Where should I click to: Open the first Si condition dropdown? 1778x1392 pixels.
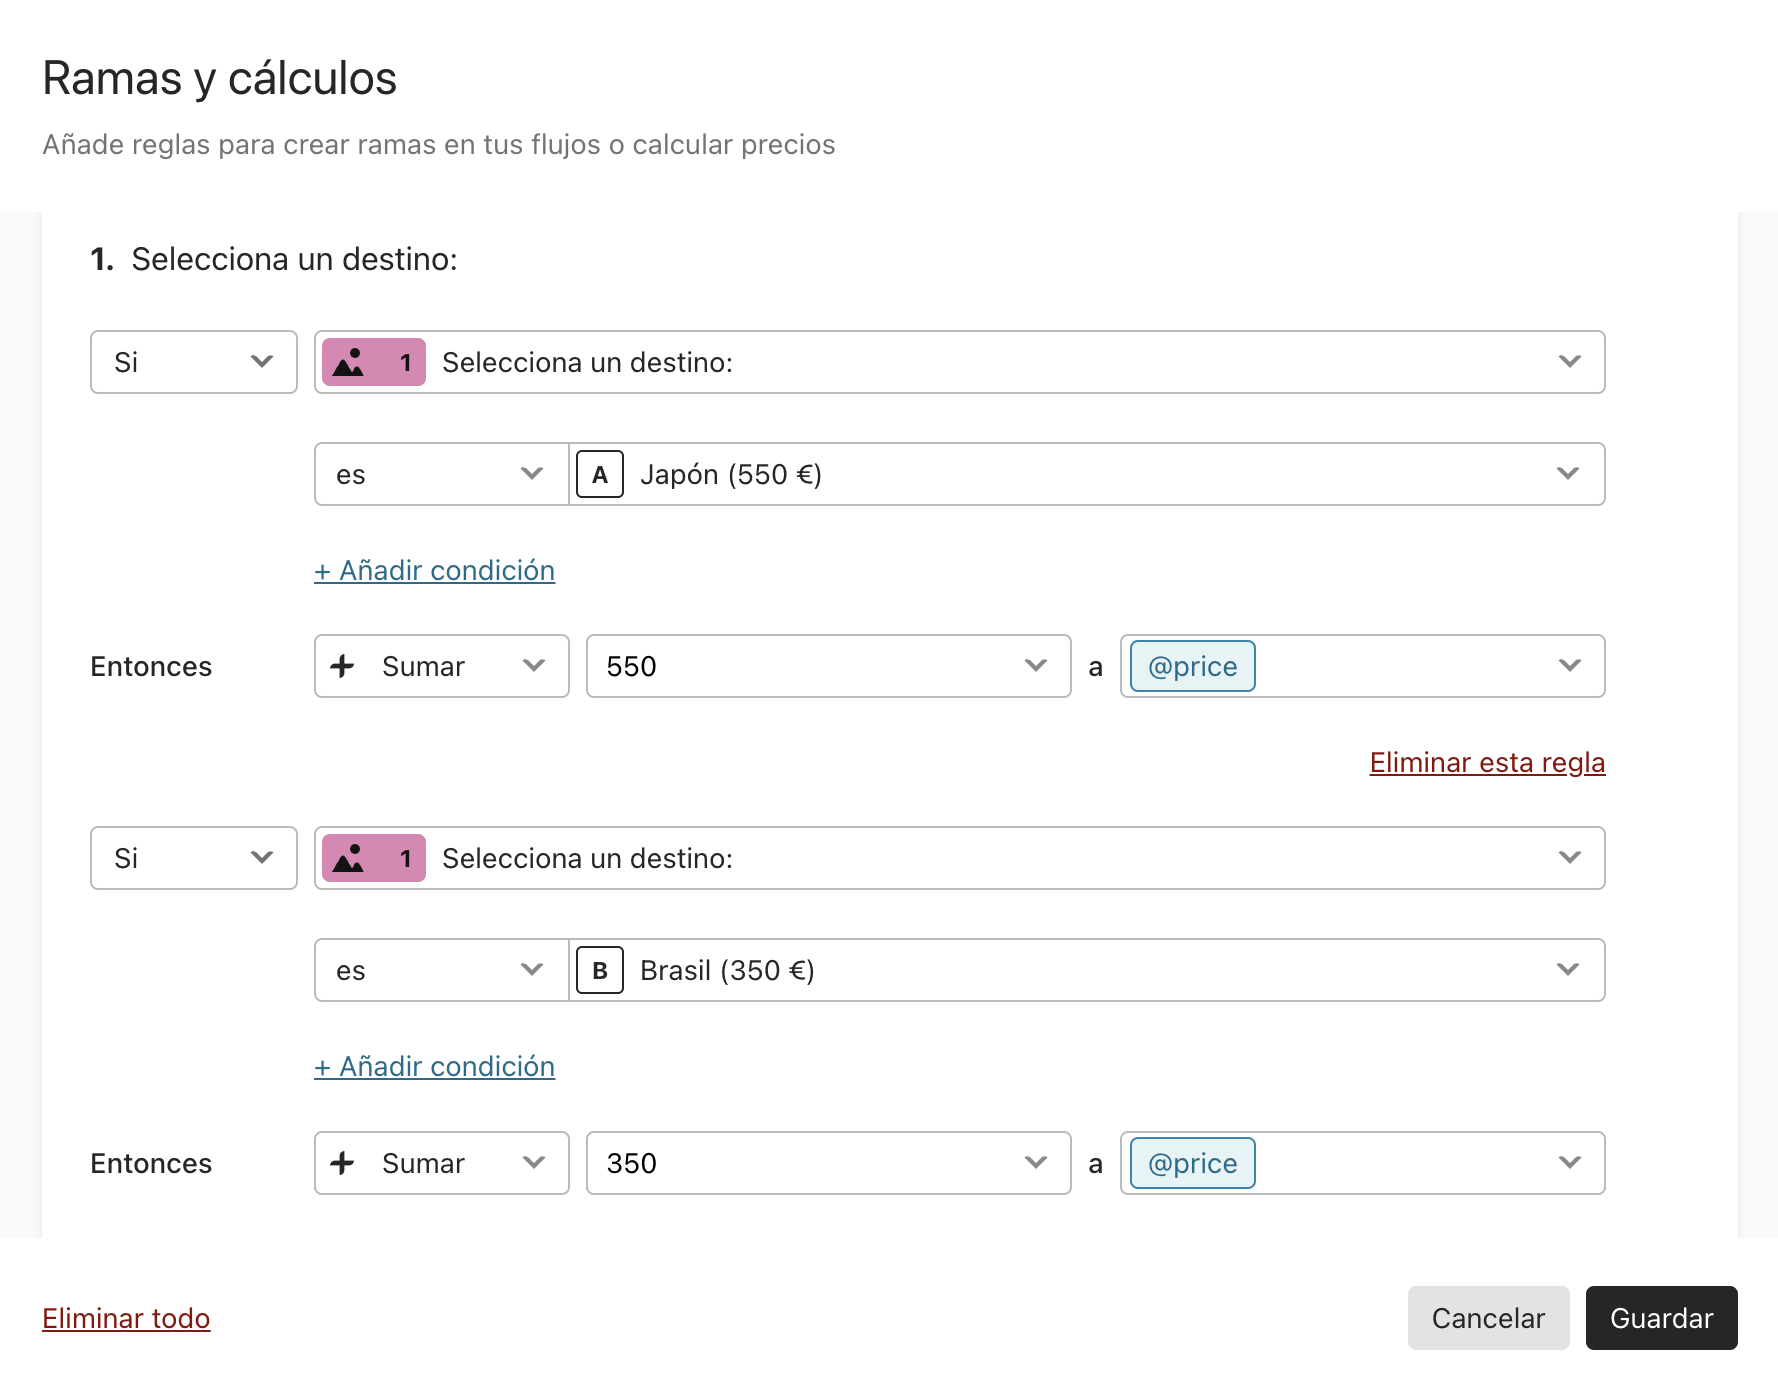click(x=194, y=362)
